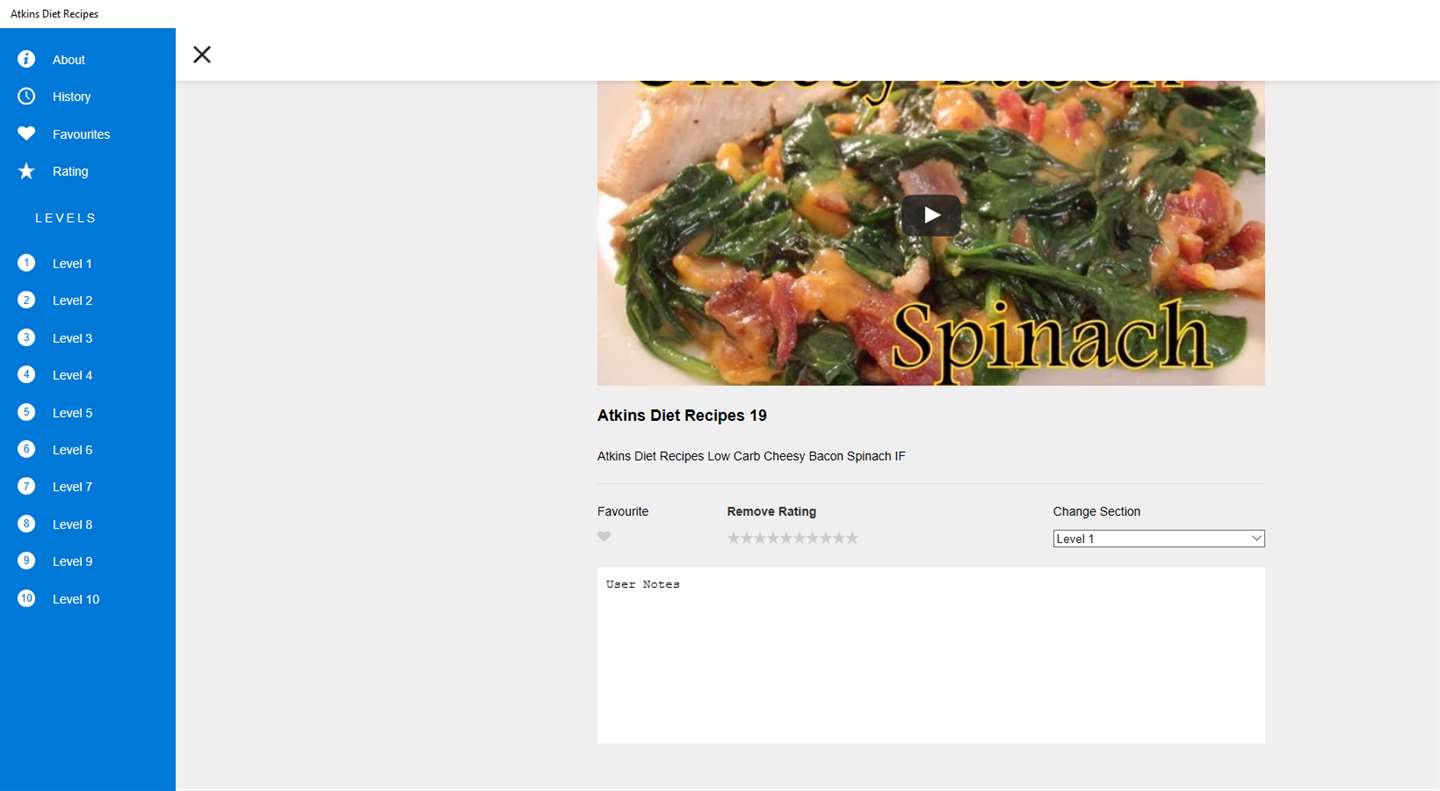Go to Level 7 in sidebar
The width and height of the screenshot is (1440, 791).
click(x=72, y=487)
